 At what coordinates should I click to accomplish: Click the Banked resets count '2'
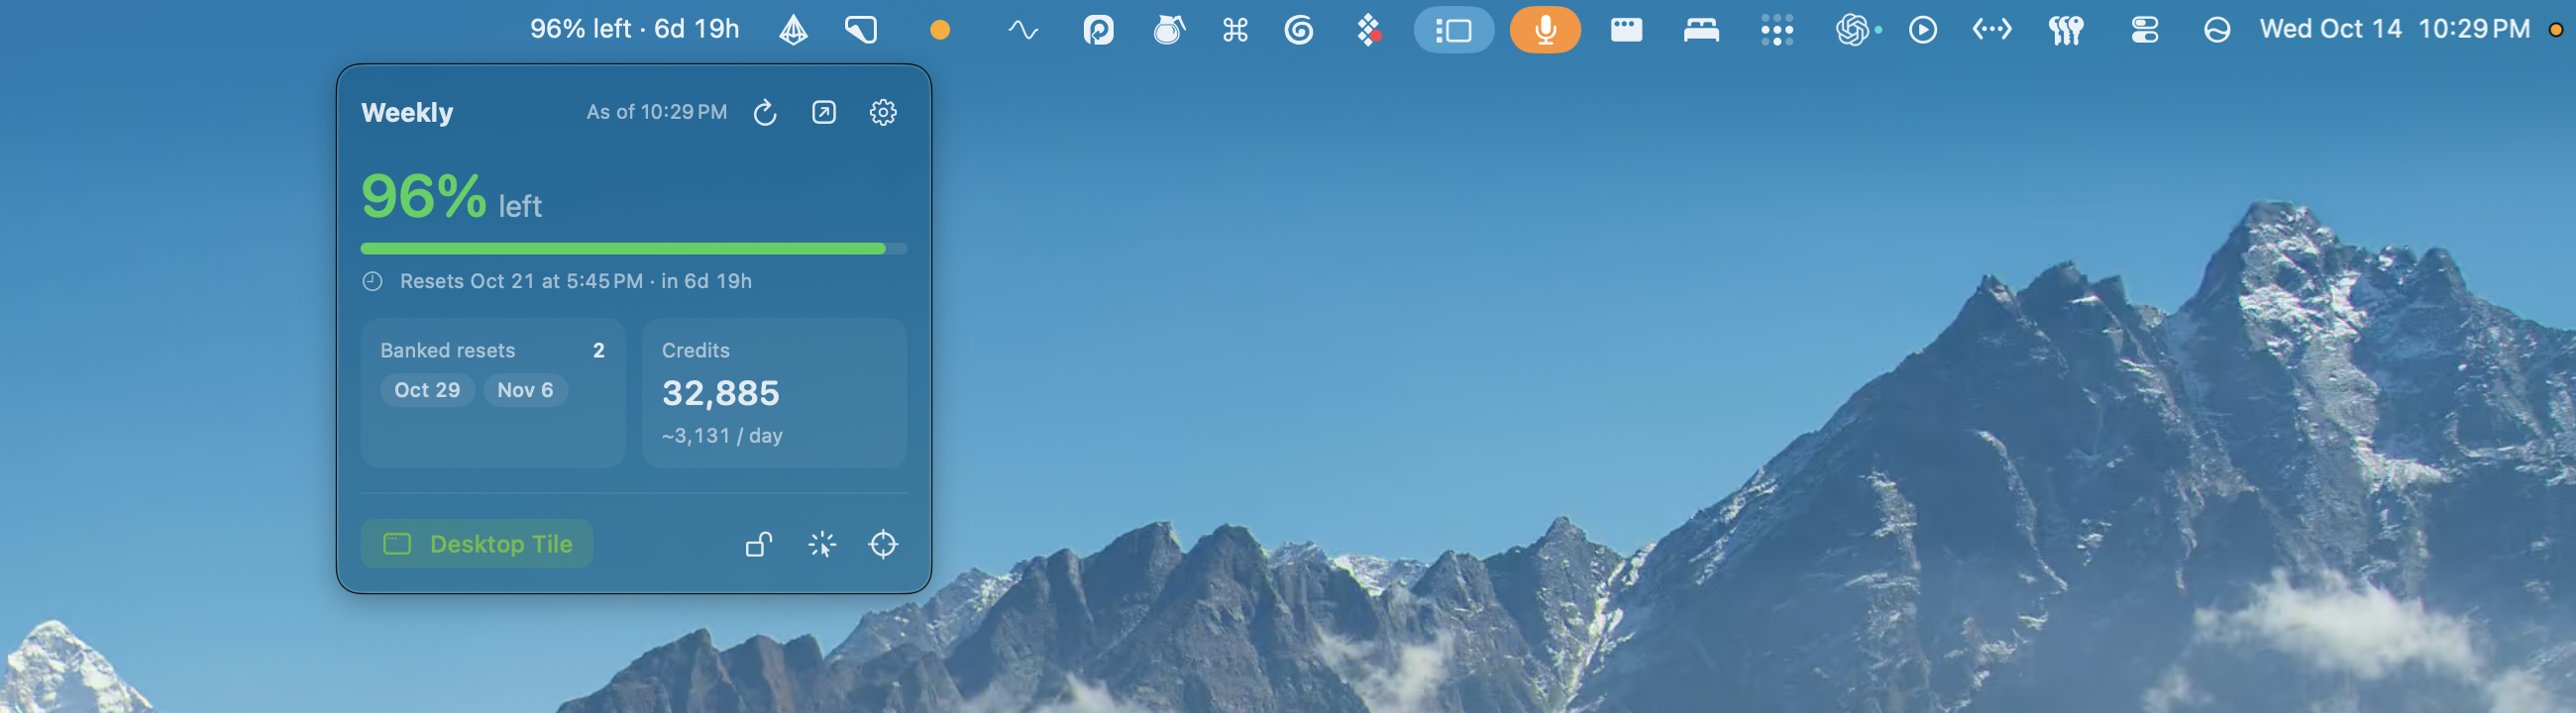click(599, 350)
